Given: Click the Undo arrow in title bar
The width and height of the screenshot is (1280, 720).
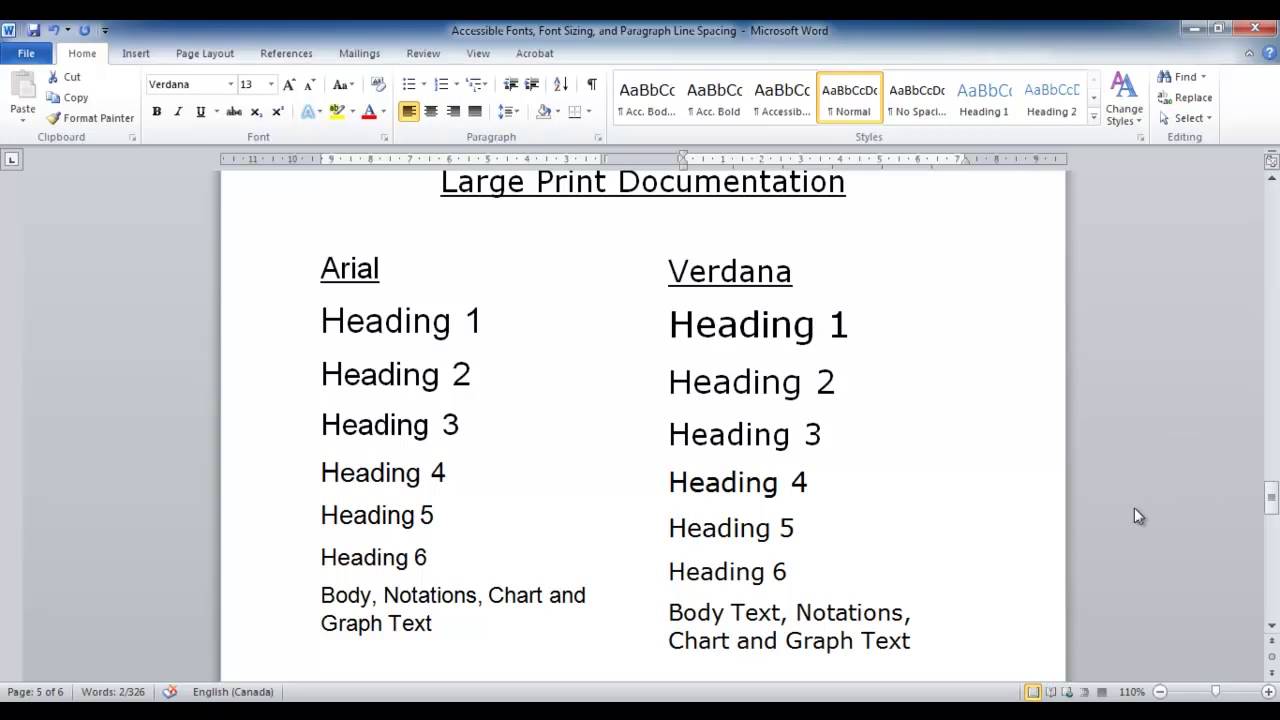Looking at the screenshot, I should [x=54, y=31].
